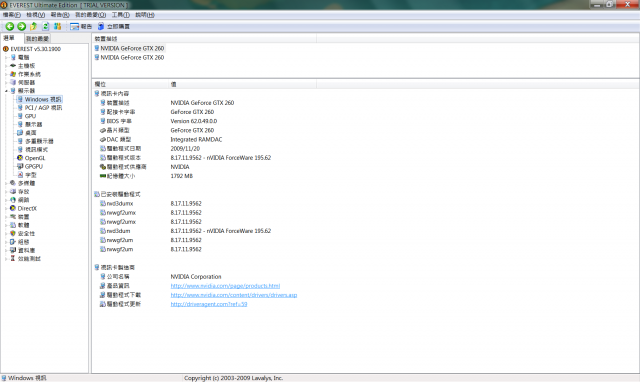Image resolution: width=640 pixels, height=382 pixels.
Task: Expand the 網路 network node
Action: 6,200
